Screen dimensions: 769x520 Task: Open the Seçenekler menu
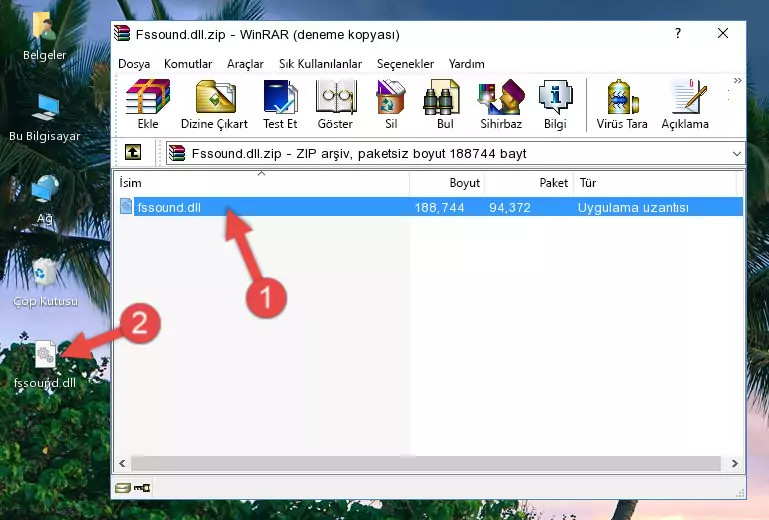[x=405, y=64]
